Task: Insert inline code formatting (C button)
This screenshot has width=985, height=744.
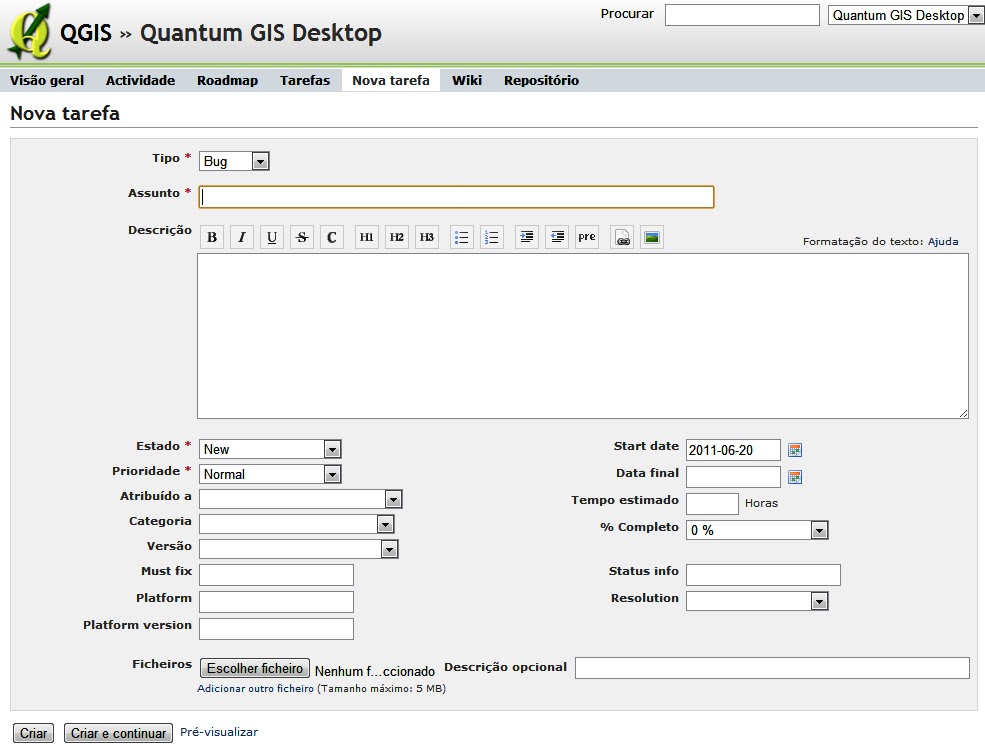Action: coord(332,238)
